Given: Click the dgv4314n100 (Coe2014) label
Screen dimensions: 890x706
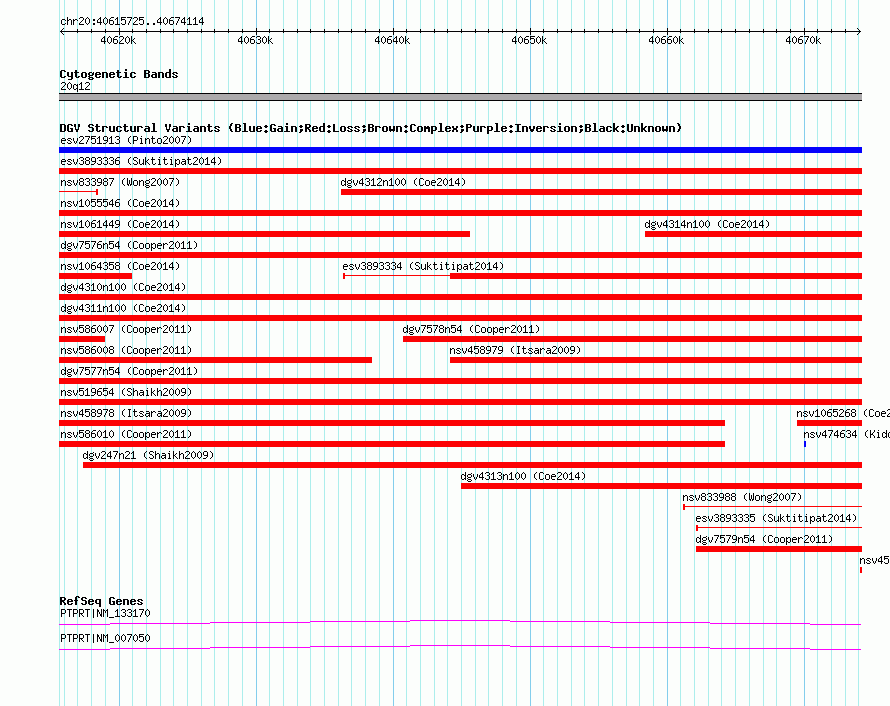Looking at the screenshot, I should [x=707, y=224].
